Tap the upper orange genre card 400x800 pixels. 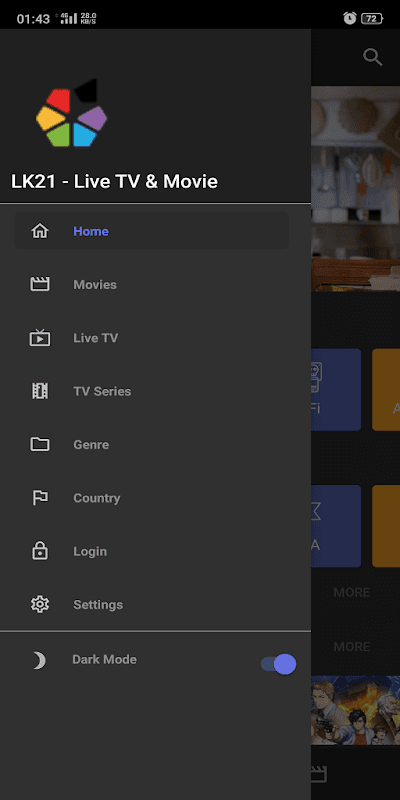click(386, 389)
